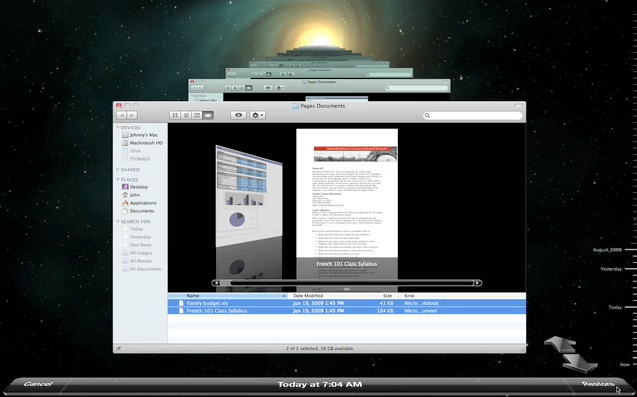The width and height of the screenshot is (637, 397).
Task: Collapse the DEVICES sidebar section
Action: tap(118, 128)
